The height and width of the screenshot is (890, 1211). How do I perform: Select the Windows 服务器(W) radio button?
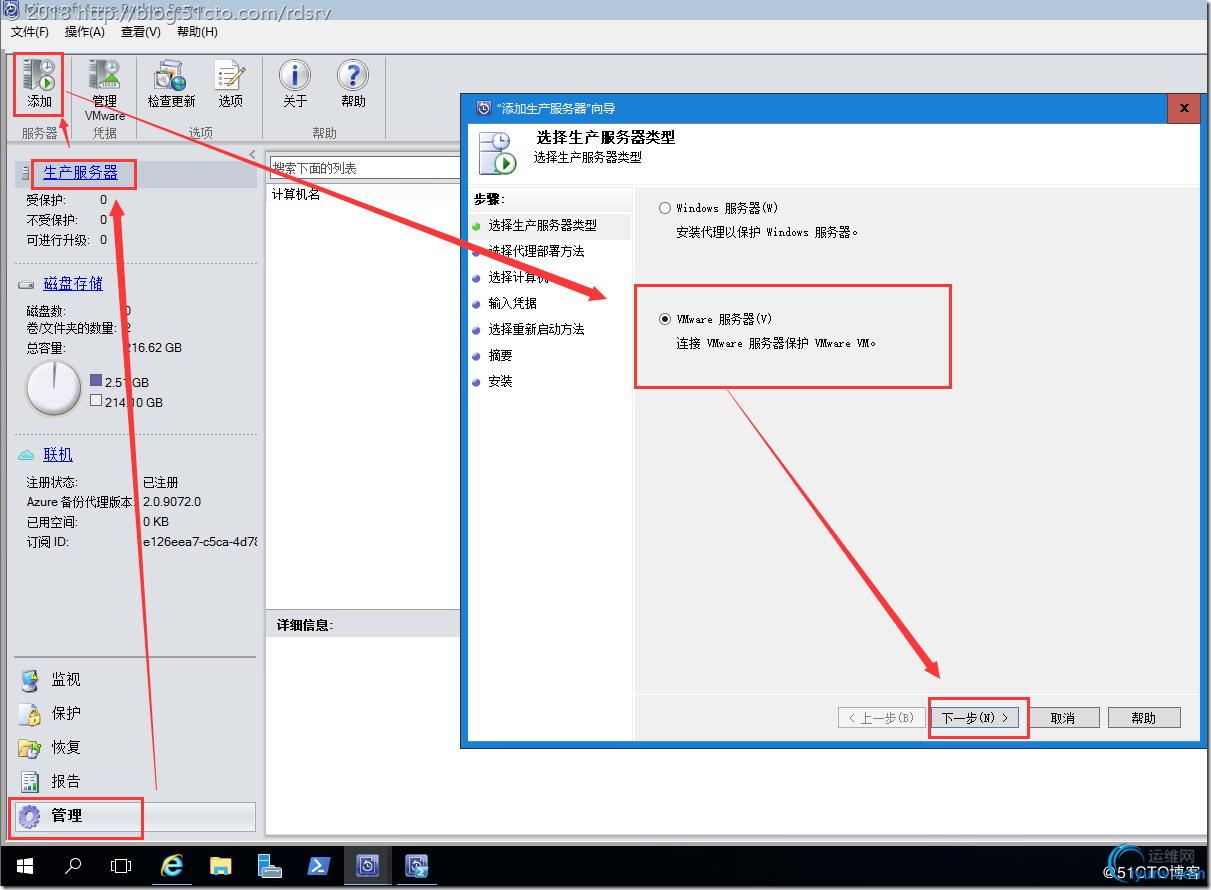665,208
